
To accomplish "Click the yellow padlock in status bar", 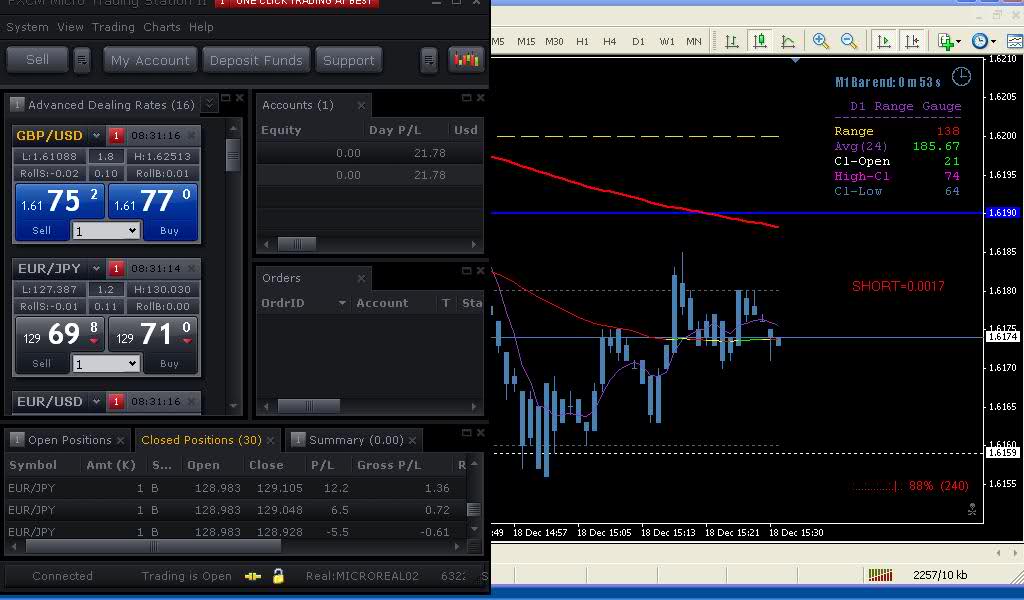I will (278, 576).
